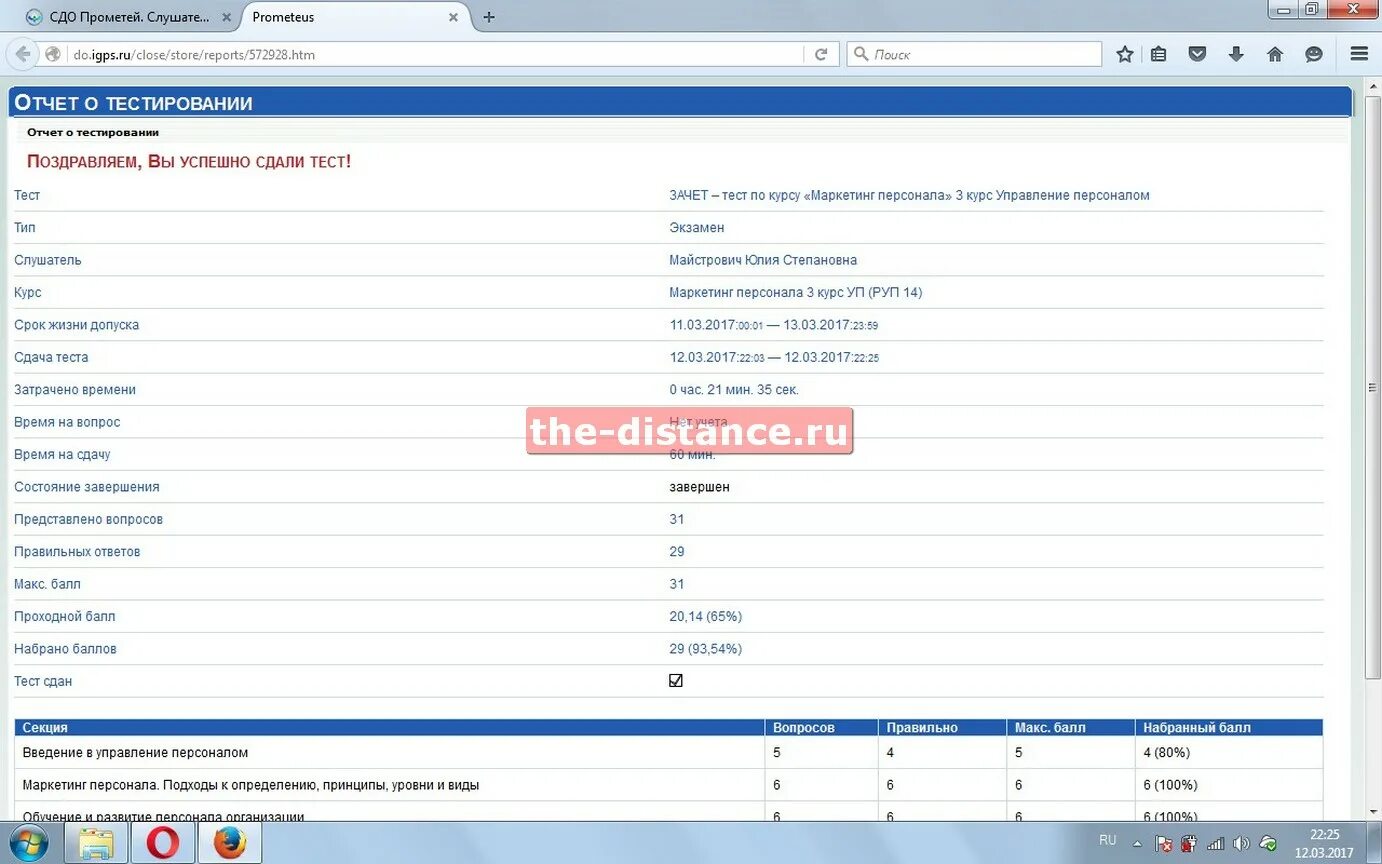Click course value Маркетинг персонала 3 курс УП
Viewport: 1382px width, 864px height.
click(796, 293)
